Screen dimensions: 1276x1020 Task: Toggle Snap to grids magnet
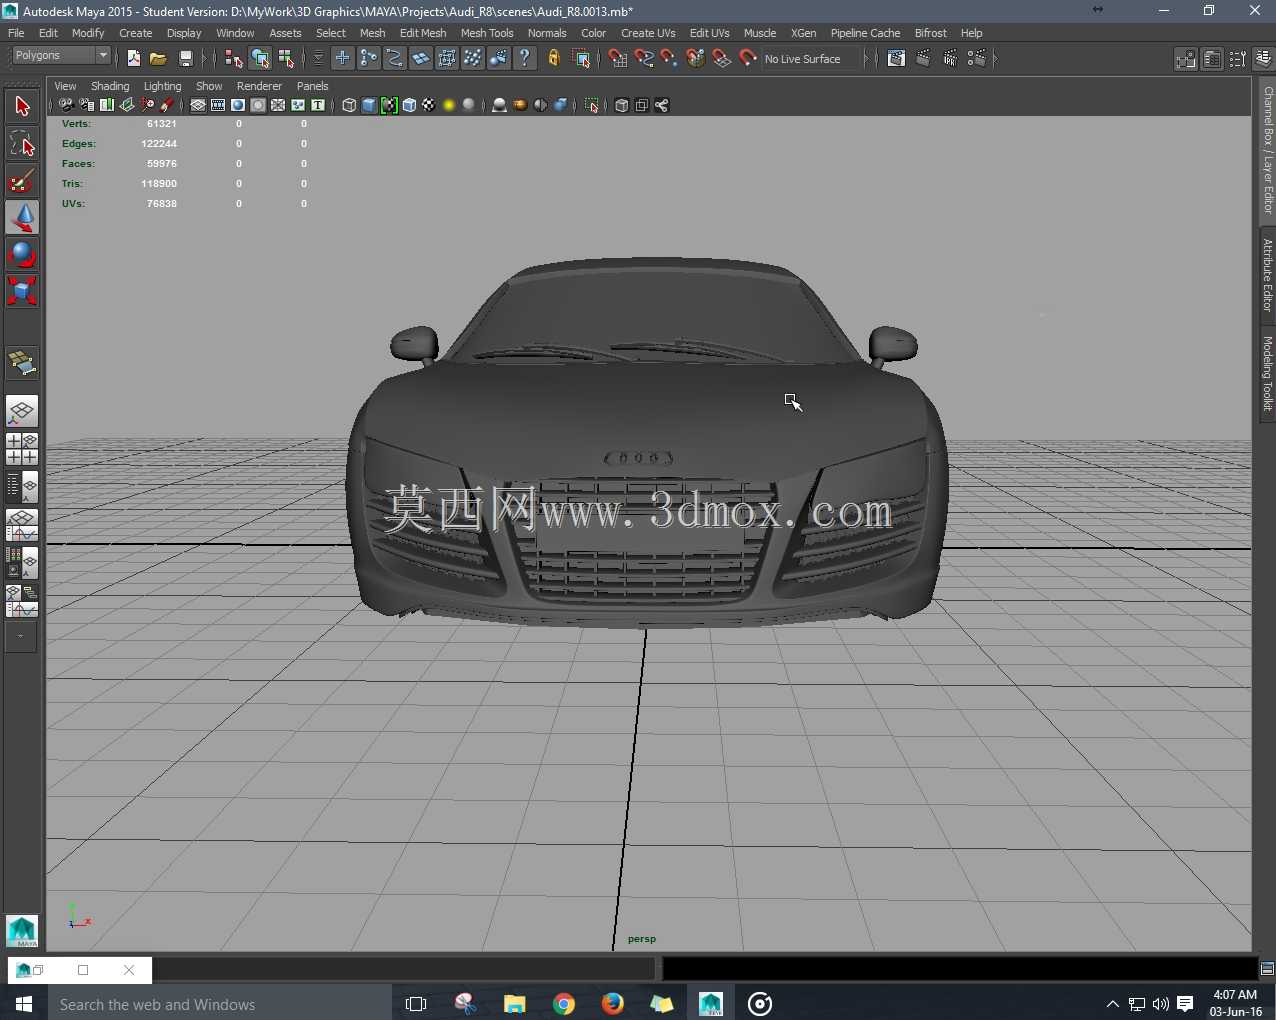[x=618, y=59]
